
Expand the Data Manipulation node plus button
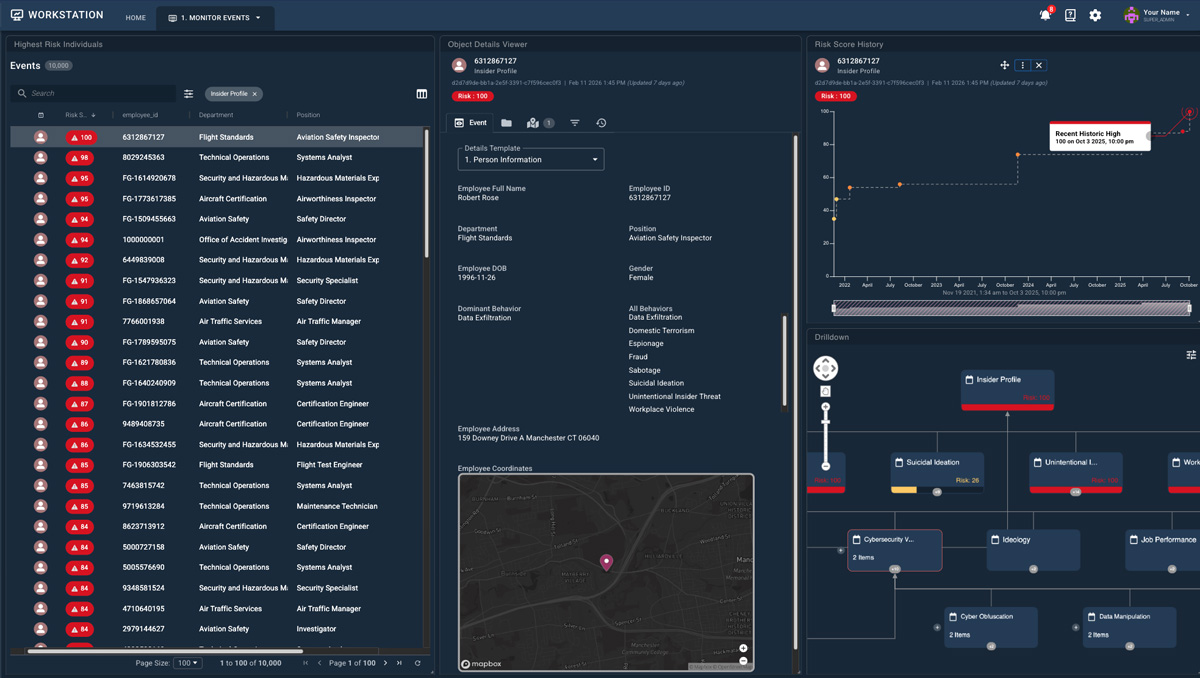pyautogui.click(x=1076, y=628)
